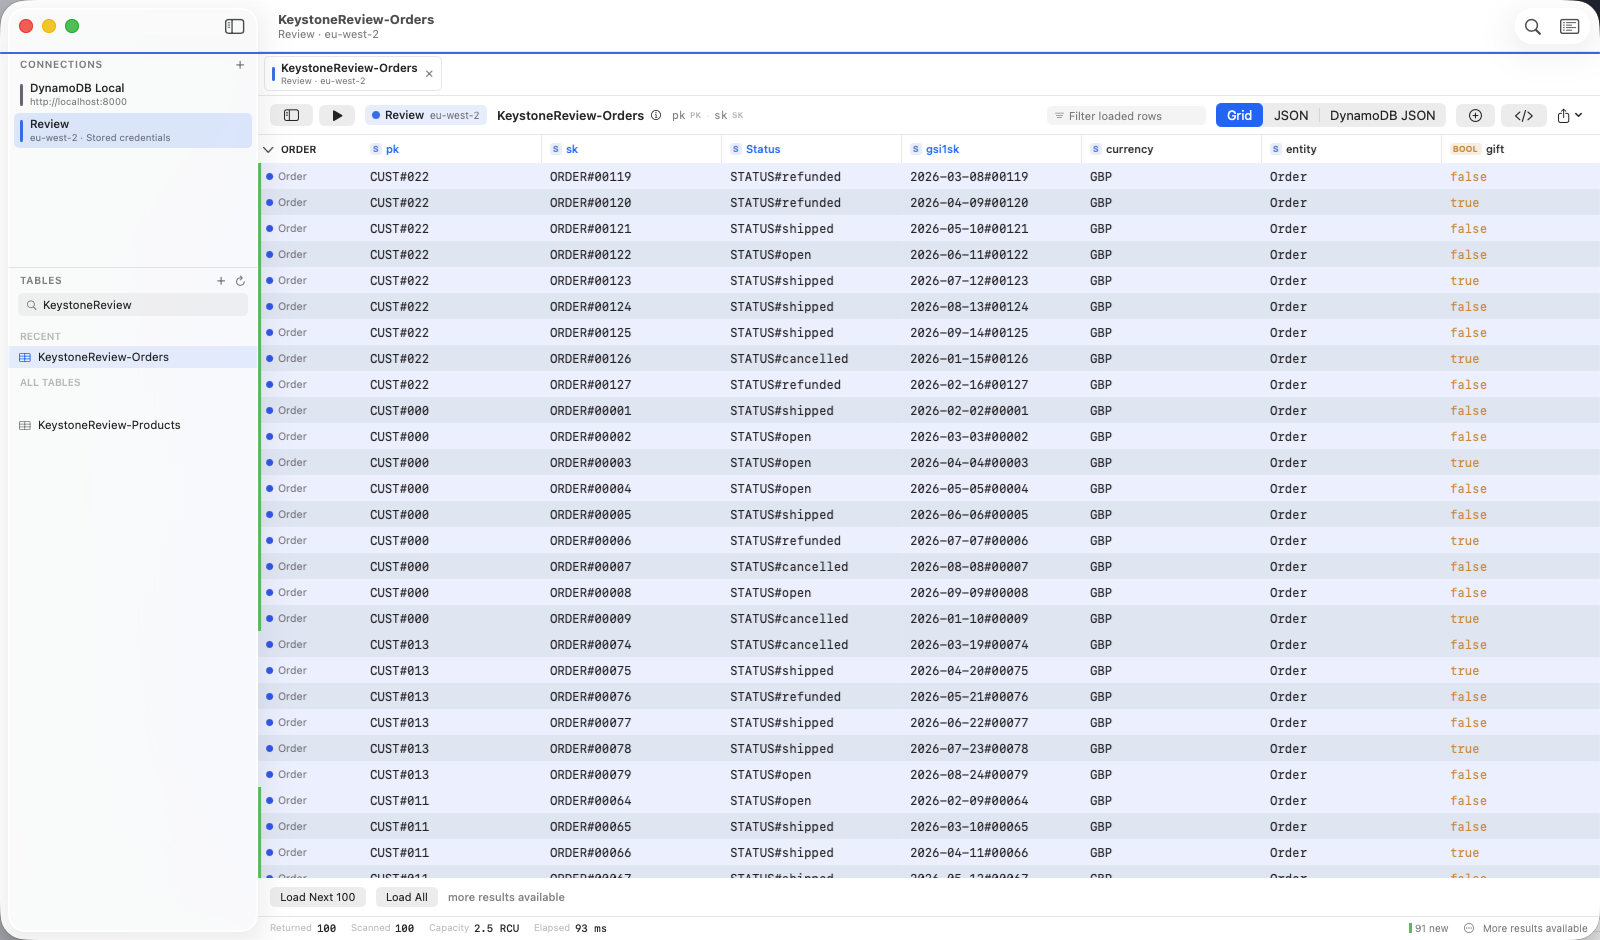This screenshot has width=1600, height=940.
Task: Click Capacity 2.5 RCU in status bar
Action: [474, 928]
